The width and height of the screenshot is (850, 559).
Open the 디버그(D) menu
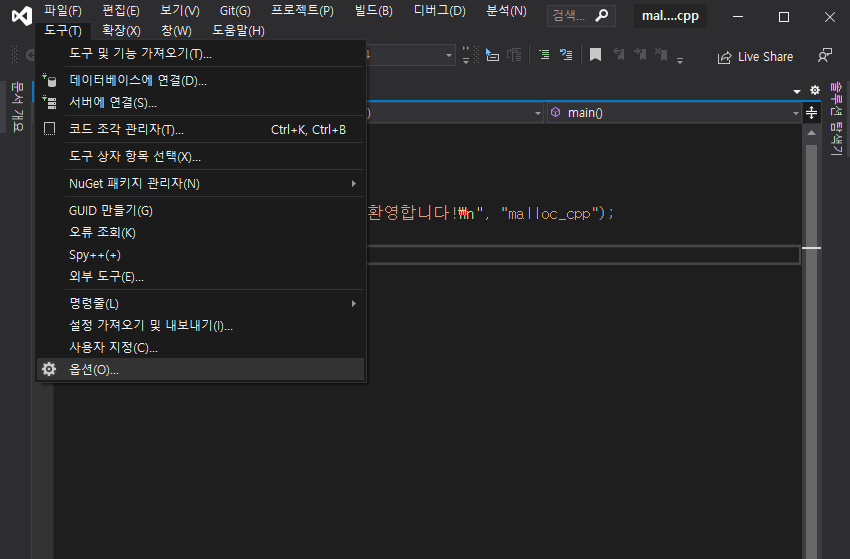pos(440,10)
